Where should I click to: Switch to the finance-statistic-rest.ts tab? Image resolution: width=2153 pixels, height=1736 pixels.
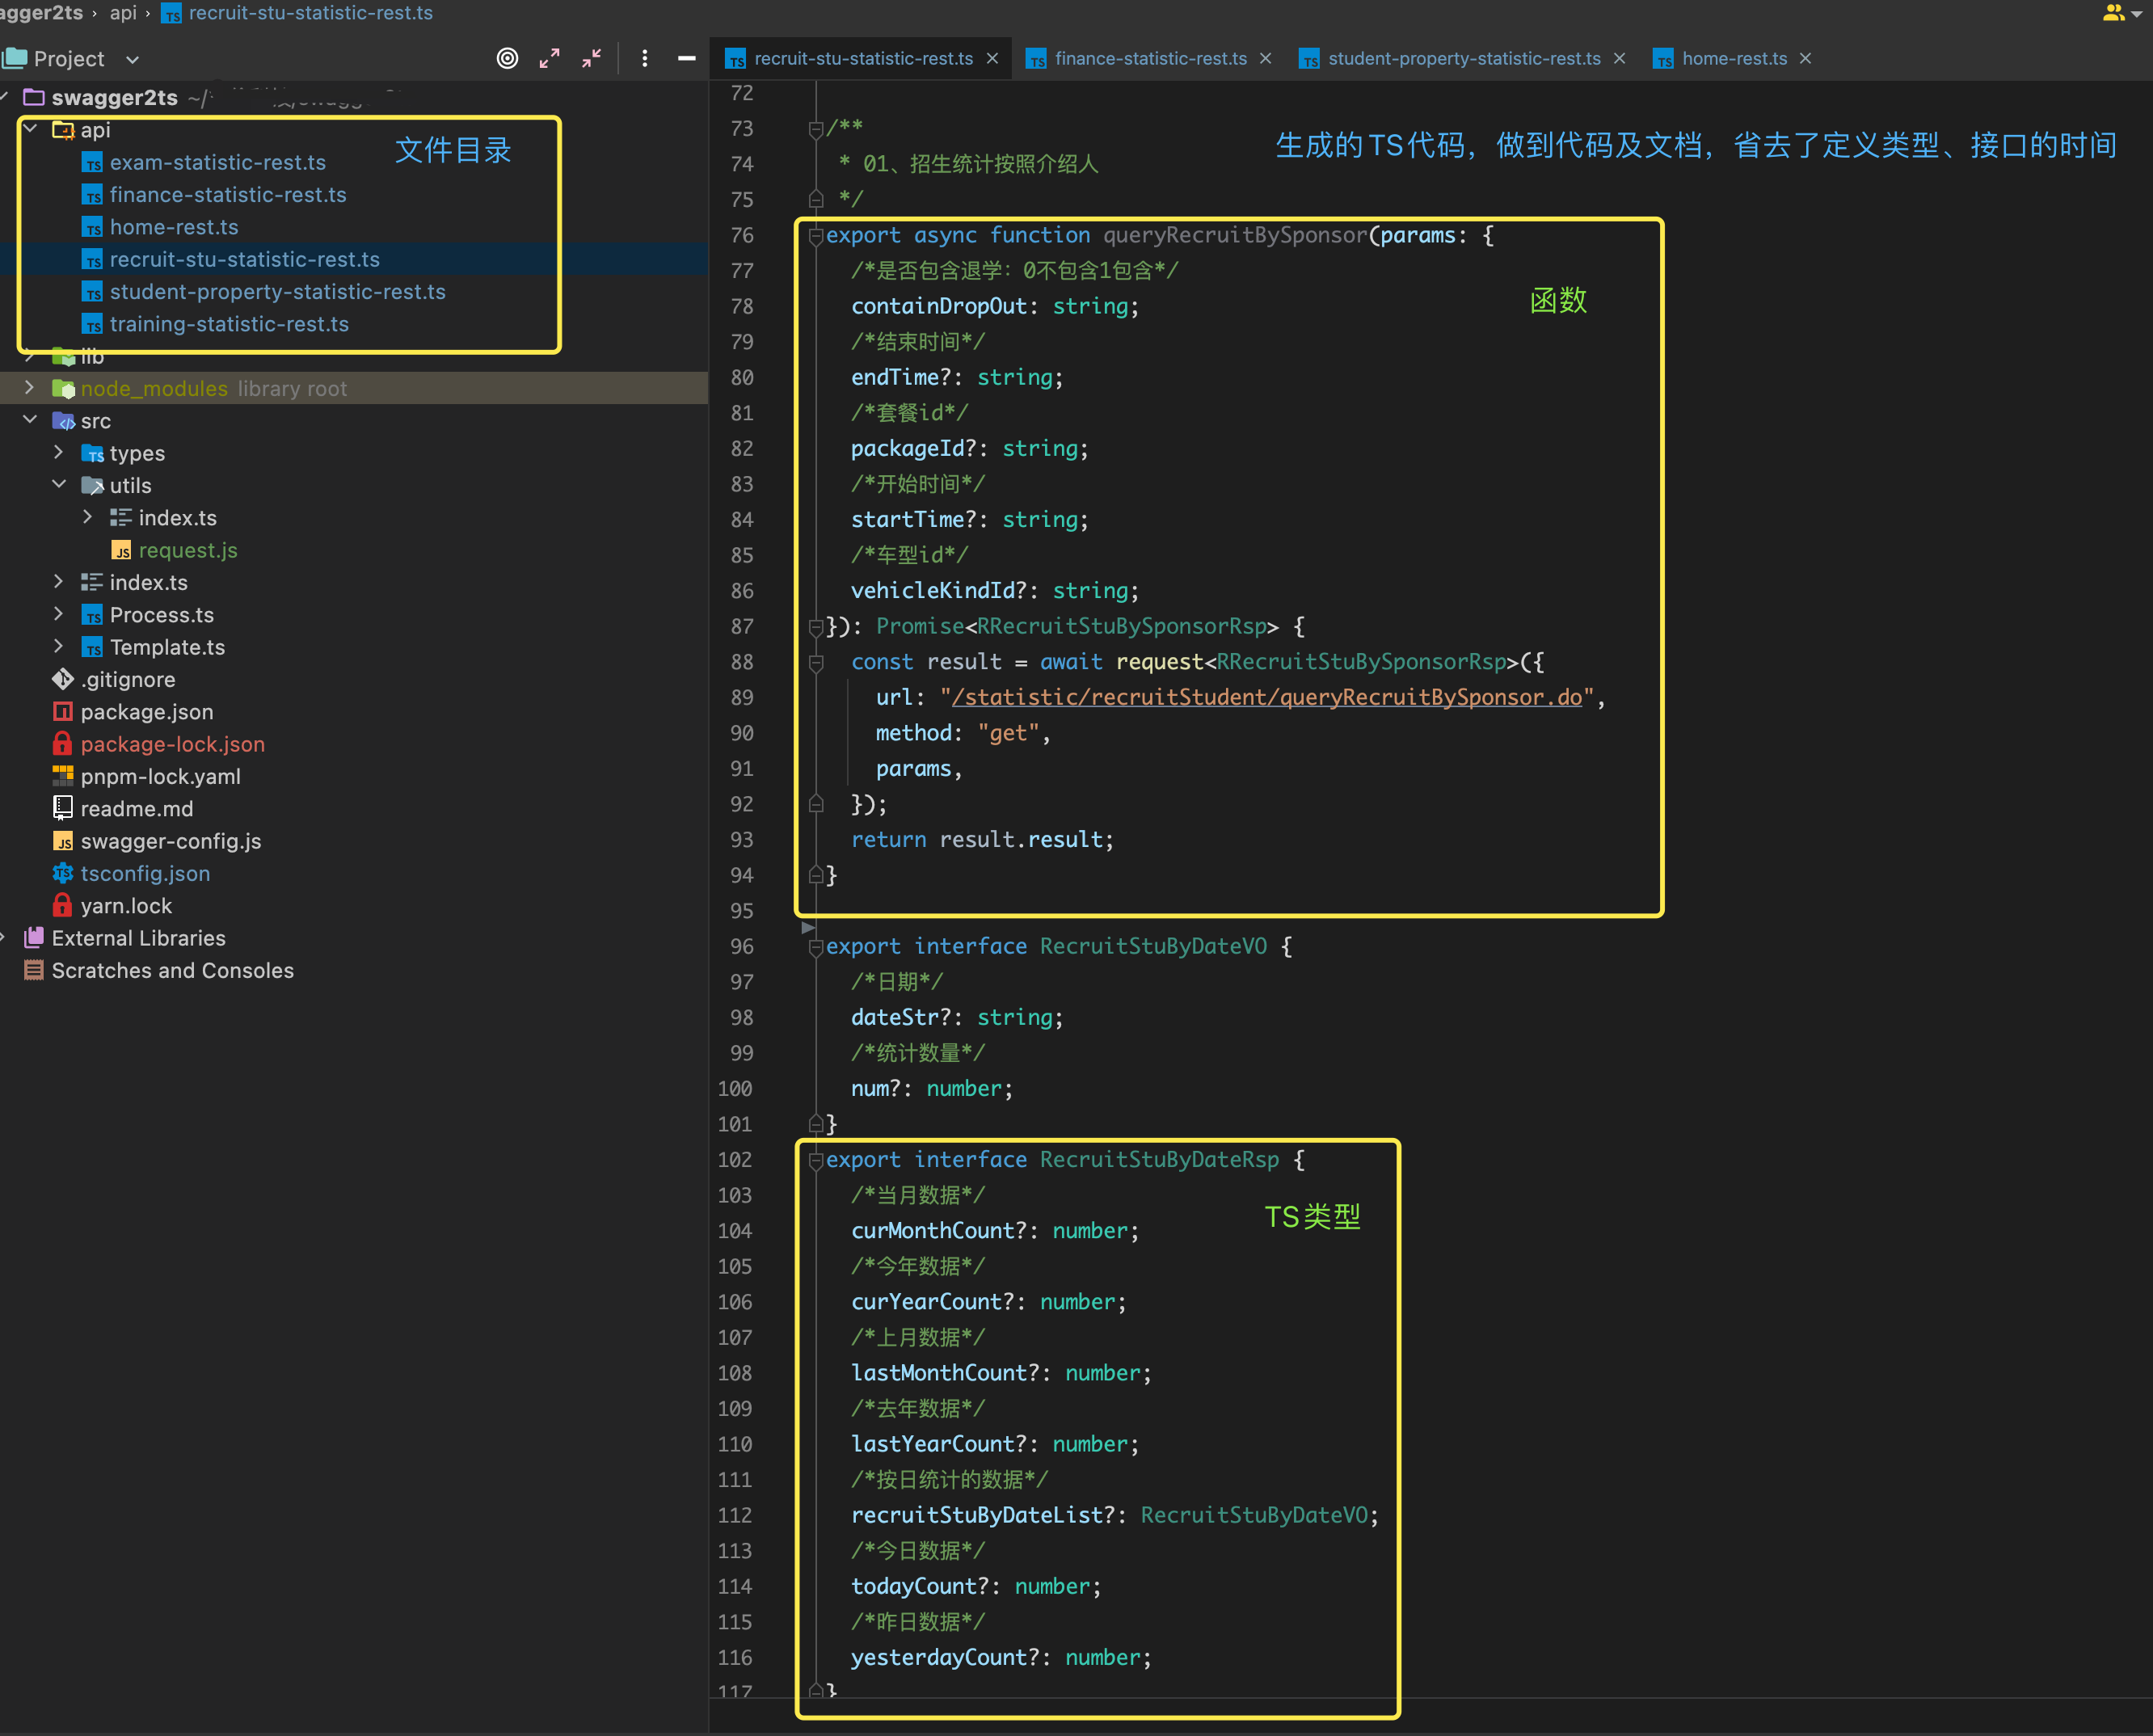pyautogui.click(x=1150, y=58)
